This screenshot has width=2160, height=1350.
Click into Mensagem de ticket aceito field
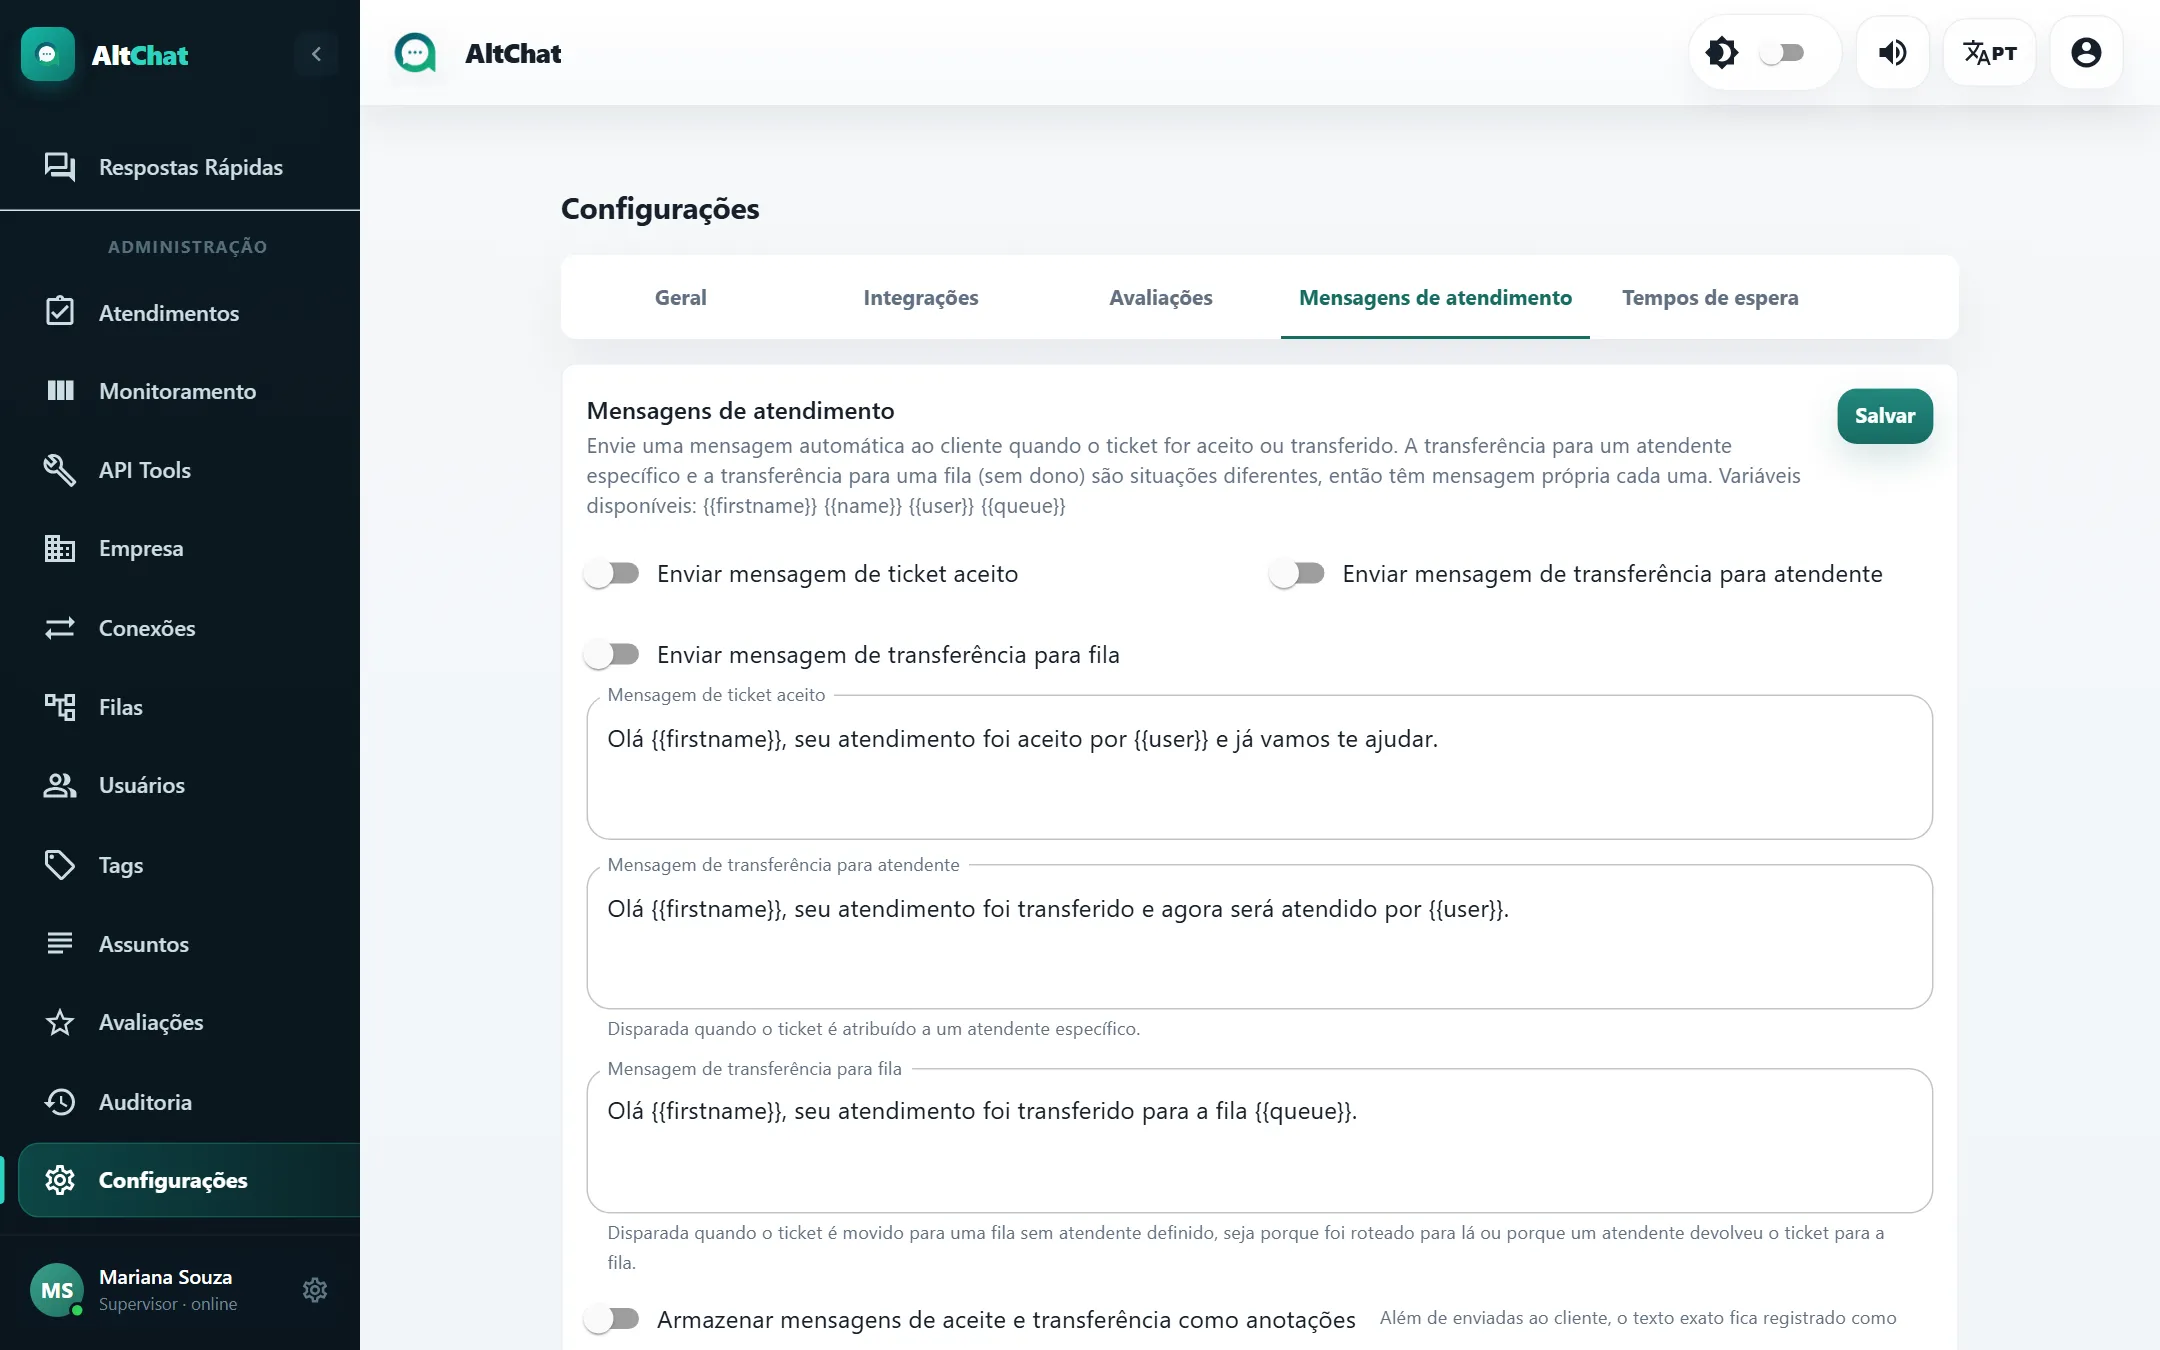(1259, 767)
